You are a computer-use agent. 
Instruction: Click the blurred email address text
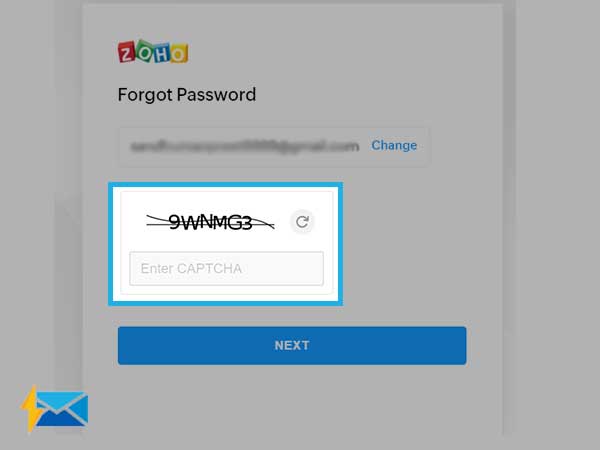pos(245,147)
